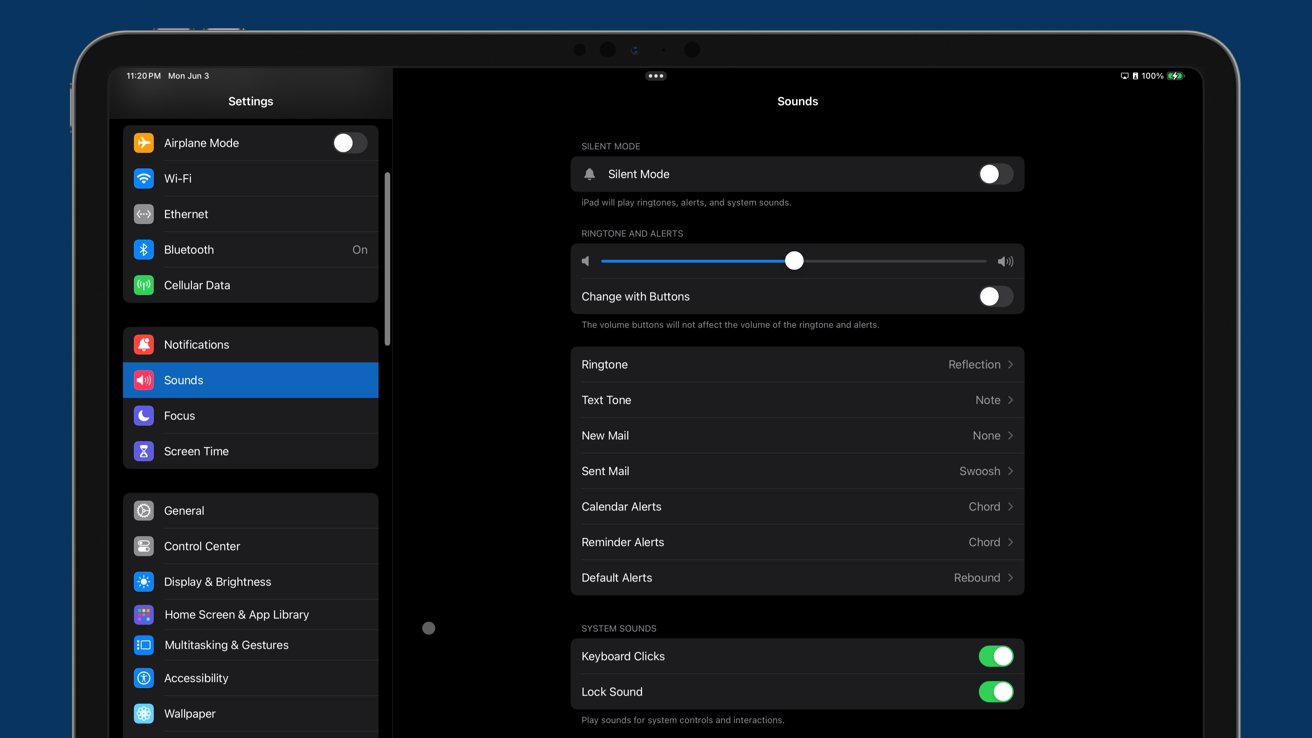Viewport: 1312px width, 738px height.
Task: Tap the 'Reflection' ringtone value
Action: (x=974, y=365)
